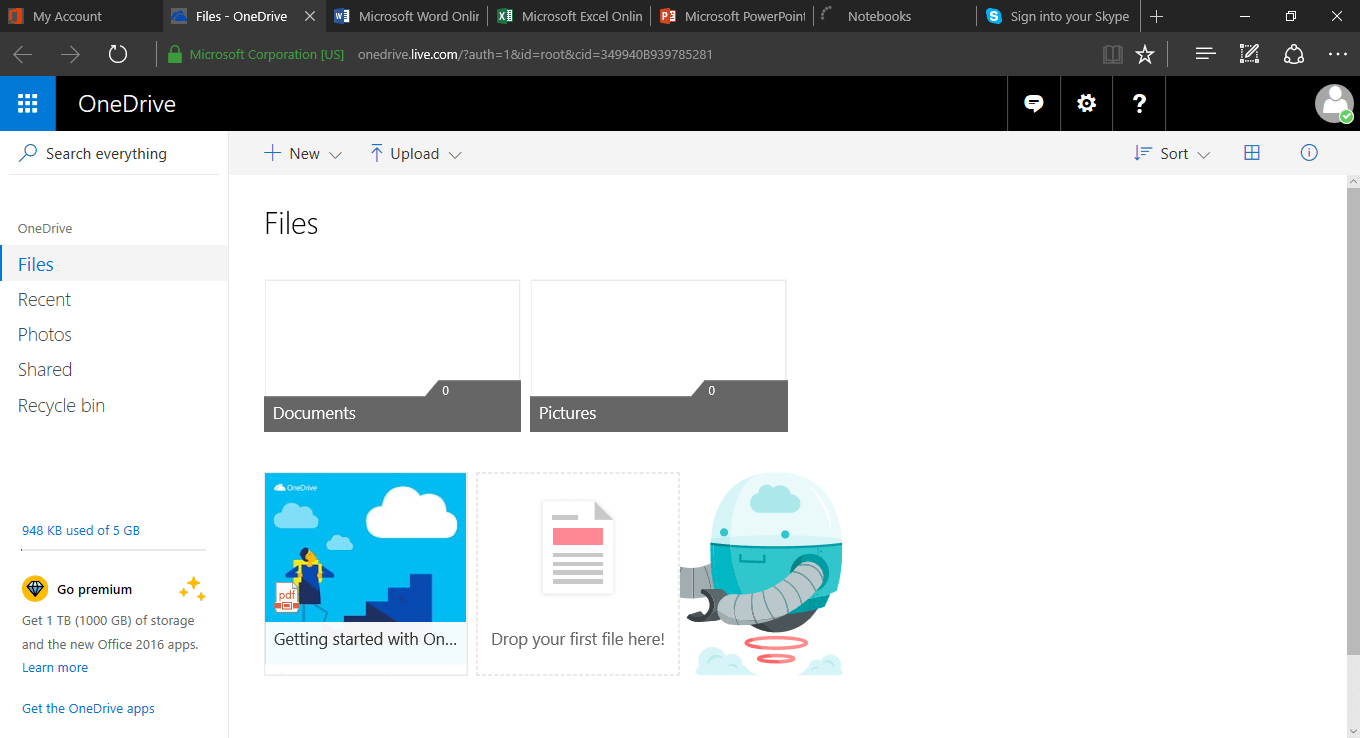Switch to Microsoft Word Online tab

coord(407,16)
